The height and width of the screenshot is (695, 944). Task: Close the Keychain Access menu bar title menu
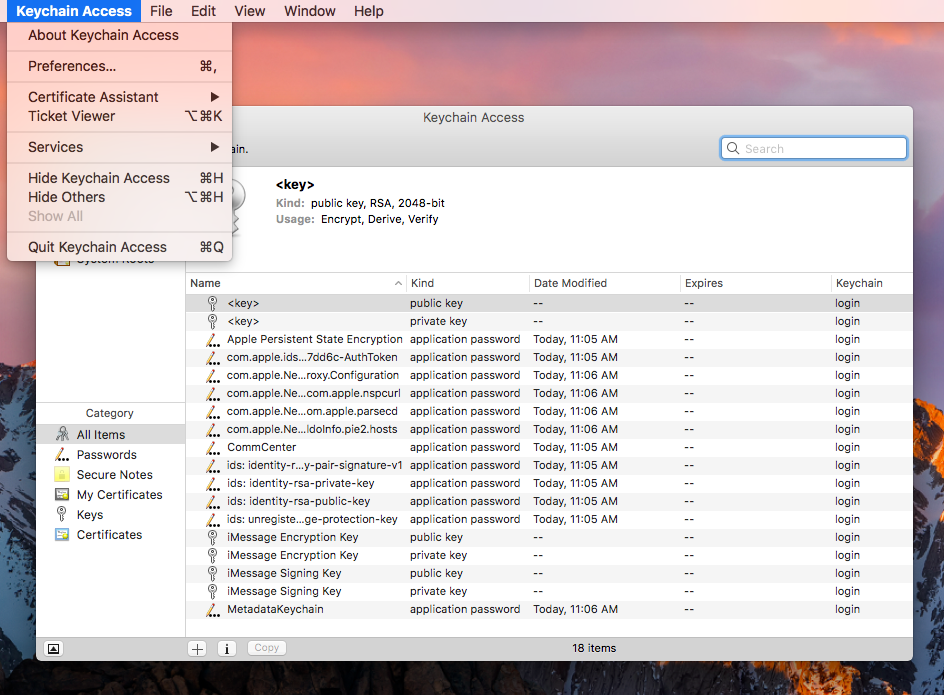pos(74,11)
